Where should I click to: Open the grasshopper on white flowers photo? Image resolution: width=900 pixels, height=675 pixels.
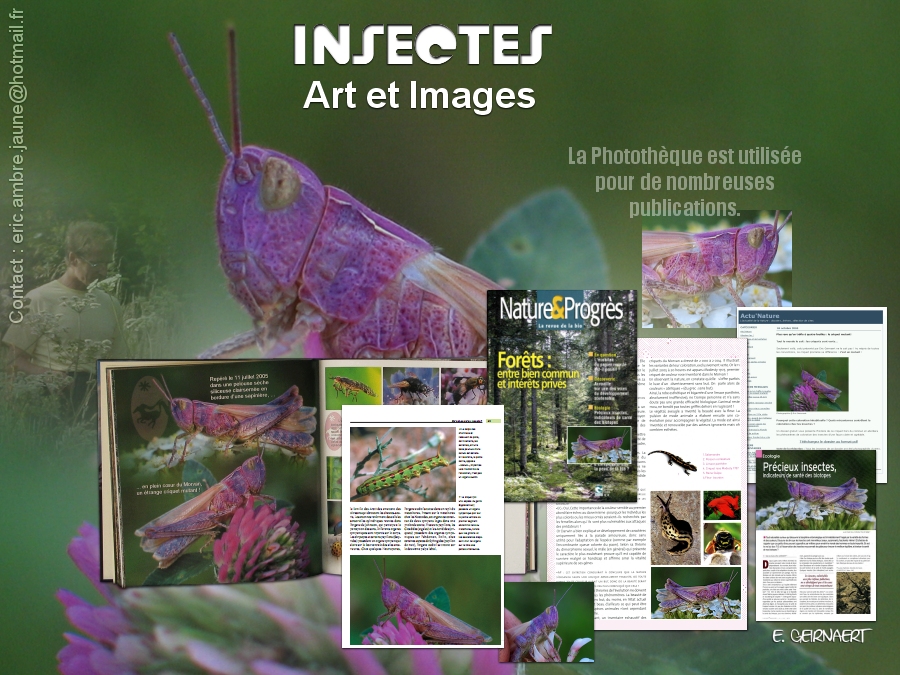pyautogui.click(x=716, y=269)
